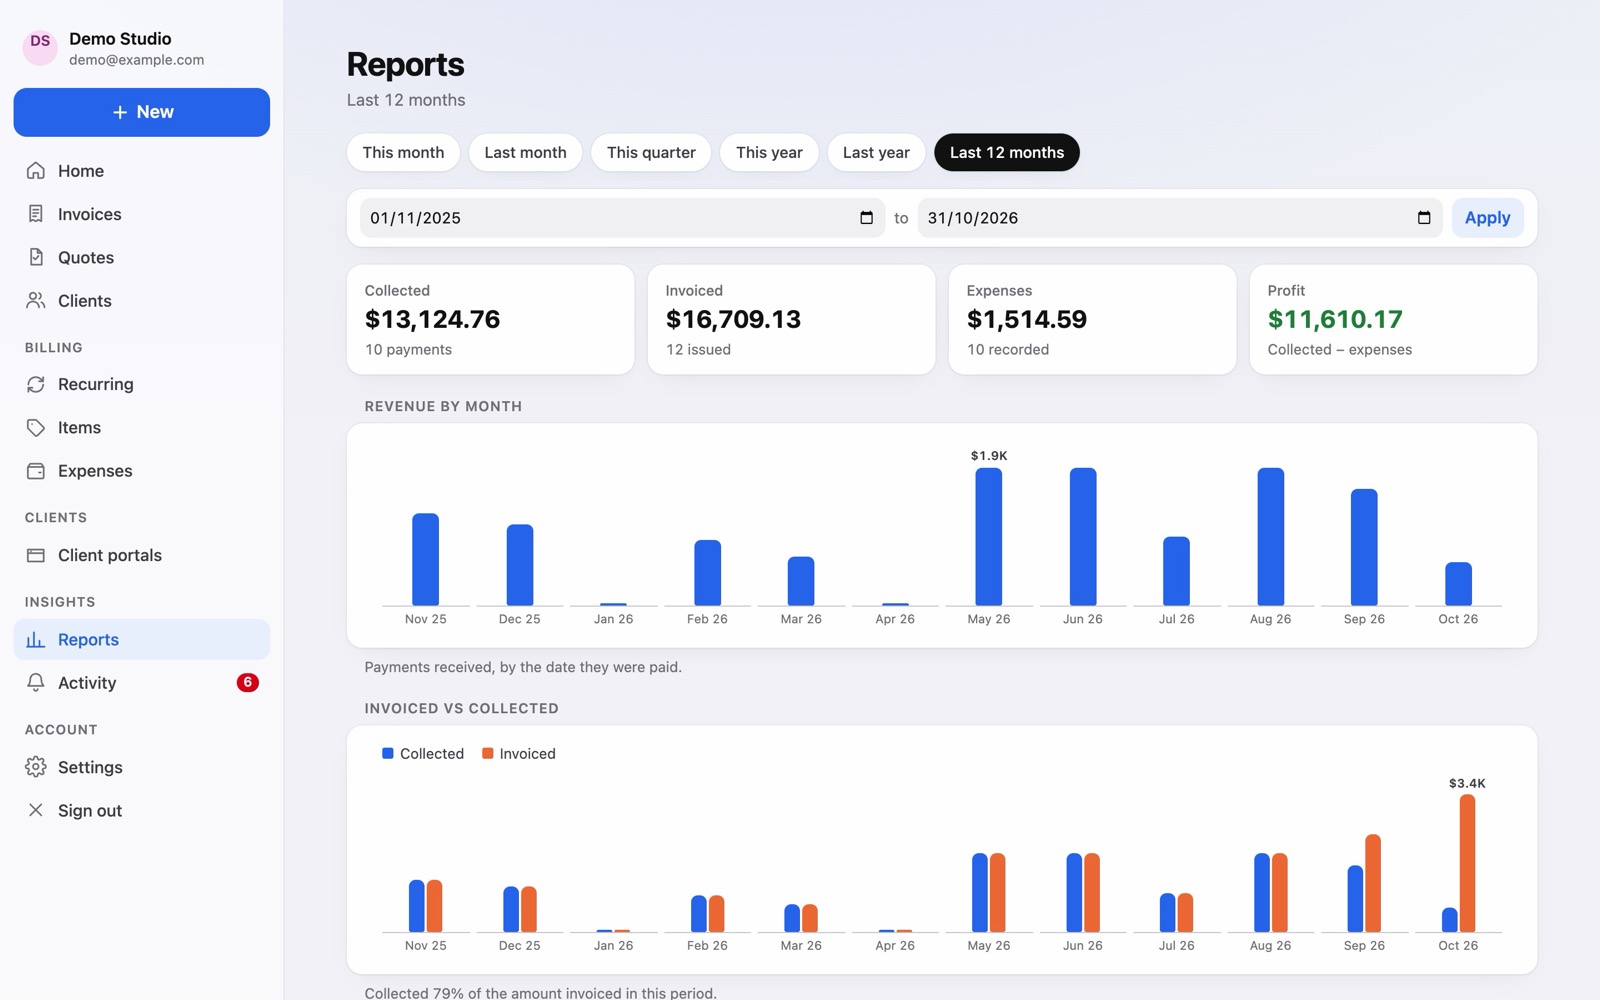Viewport: 1600px width, 1000px height.
Task: Click the end date field 31/10/2026
Action: (x=1179, y=218)
